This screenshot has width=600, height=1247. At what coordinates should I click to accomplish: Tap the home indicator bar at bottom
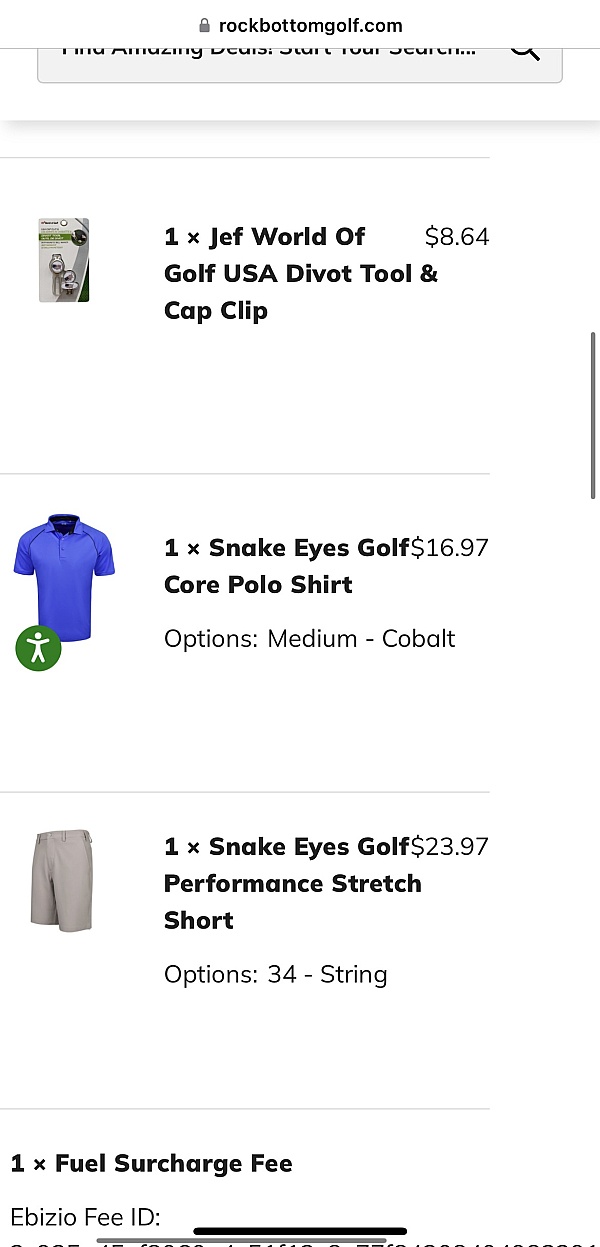tap(300, 1231)
